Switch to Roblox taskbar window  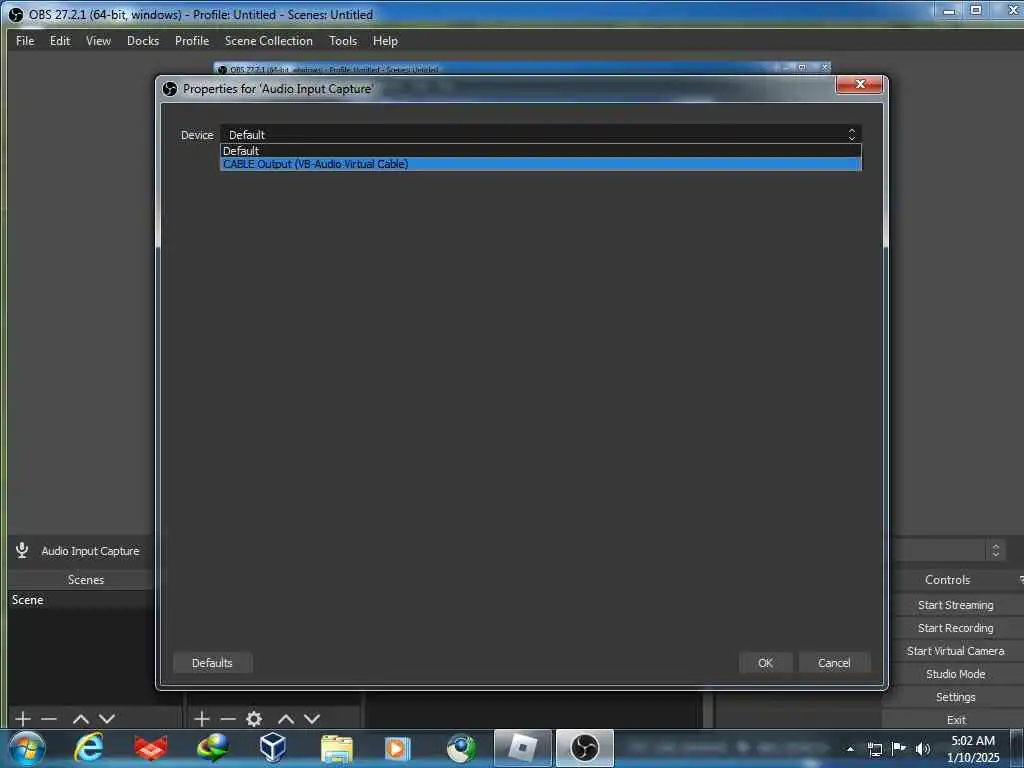(522, 748)
